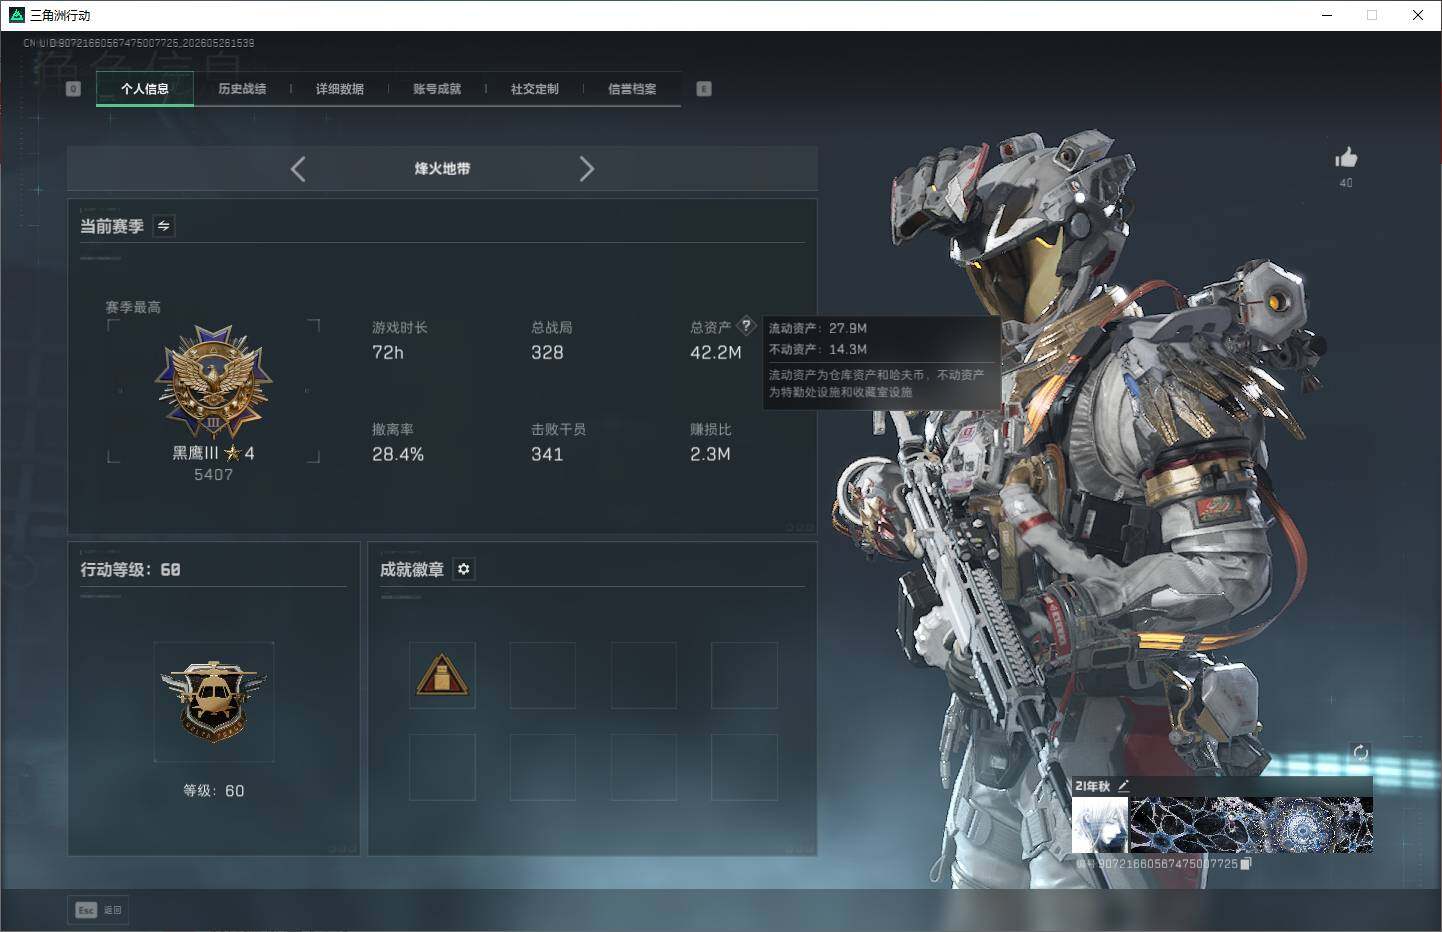The width and height of the screenshot is (1442, 932).
Task: Click the refresh icon above the name card
Action: point(1360,753)
